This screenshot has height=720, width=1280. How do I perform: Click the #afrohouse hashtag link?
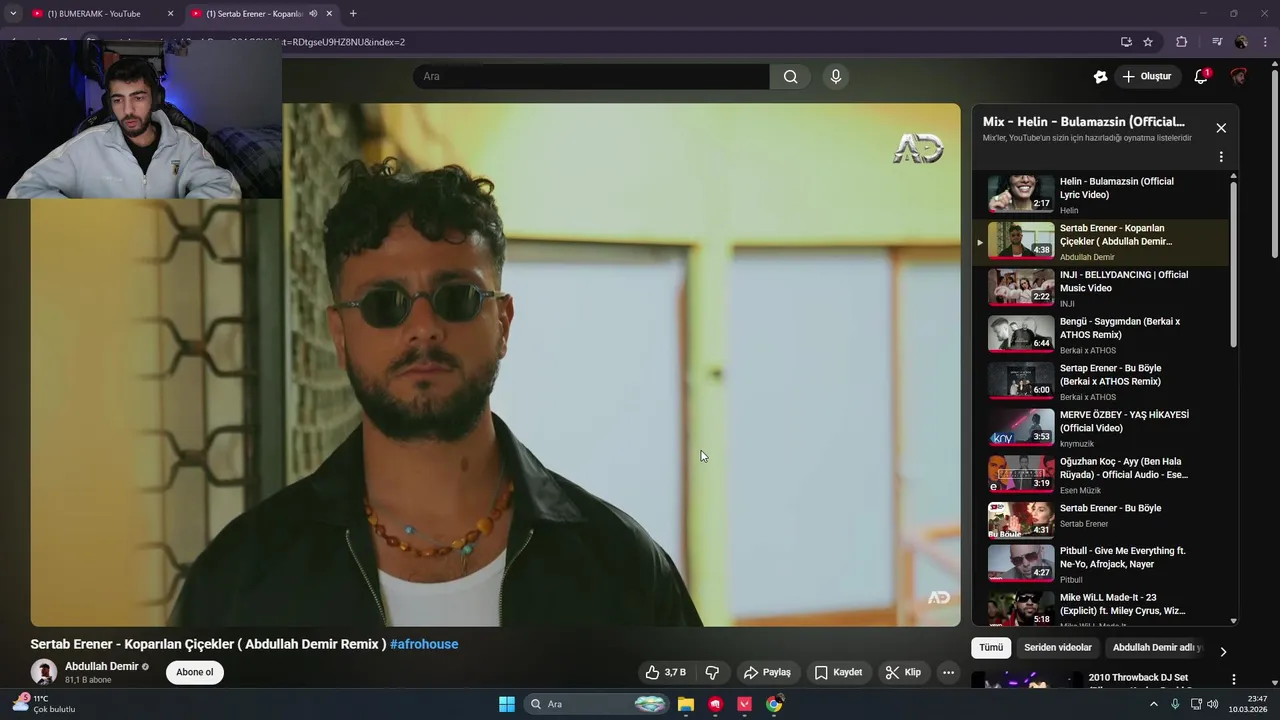click(424, 644)
